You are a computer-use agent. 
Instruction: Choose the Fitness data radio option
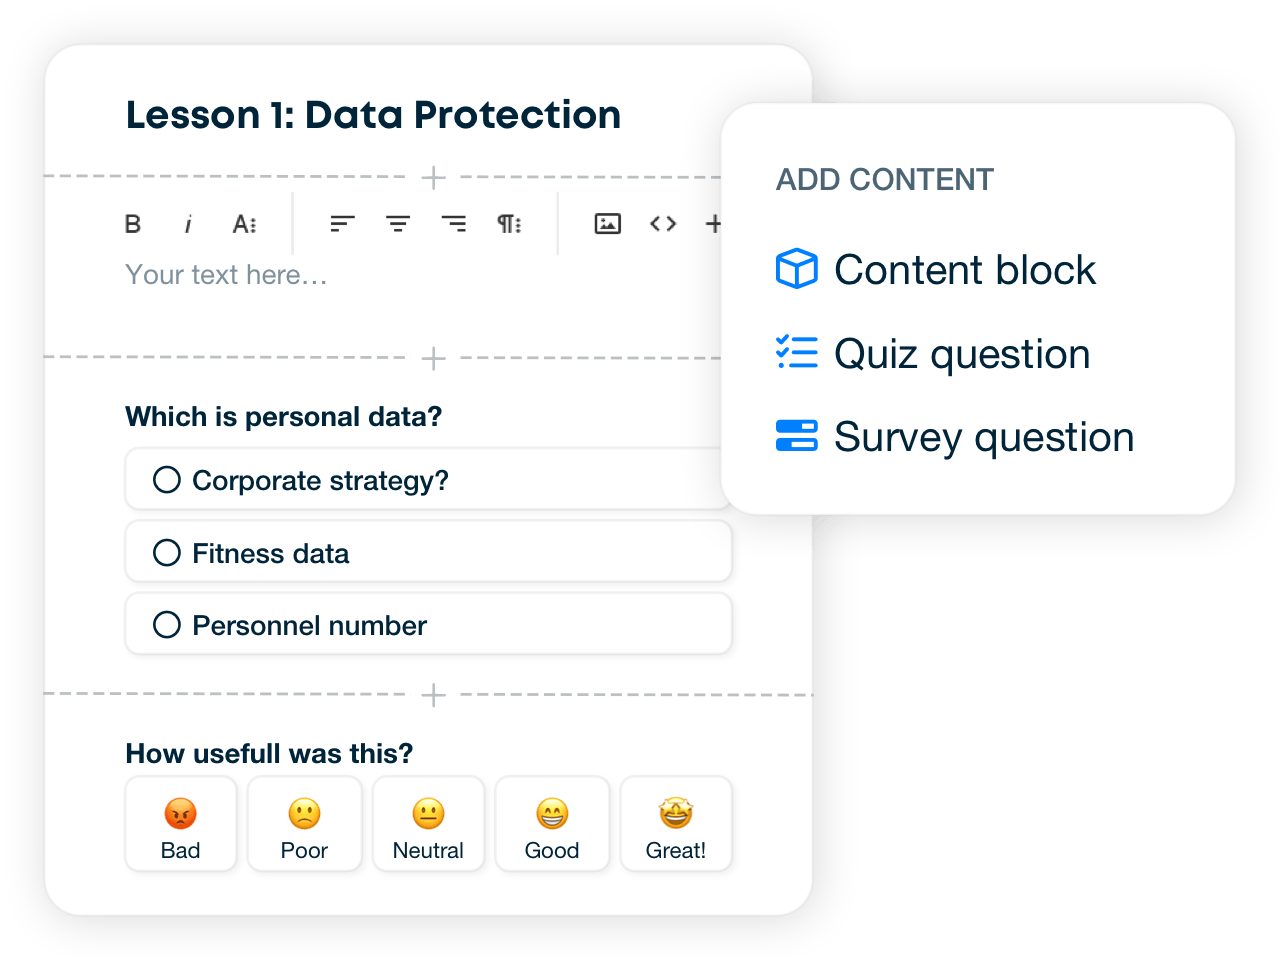pos(167,553)
